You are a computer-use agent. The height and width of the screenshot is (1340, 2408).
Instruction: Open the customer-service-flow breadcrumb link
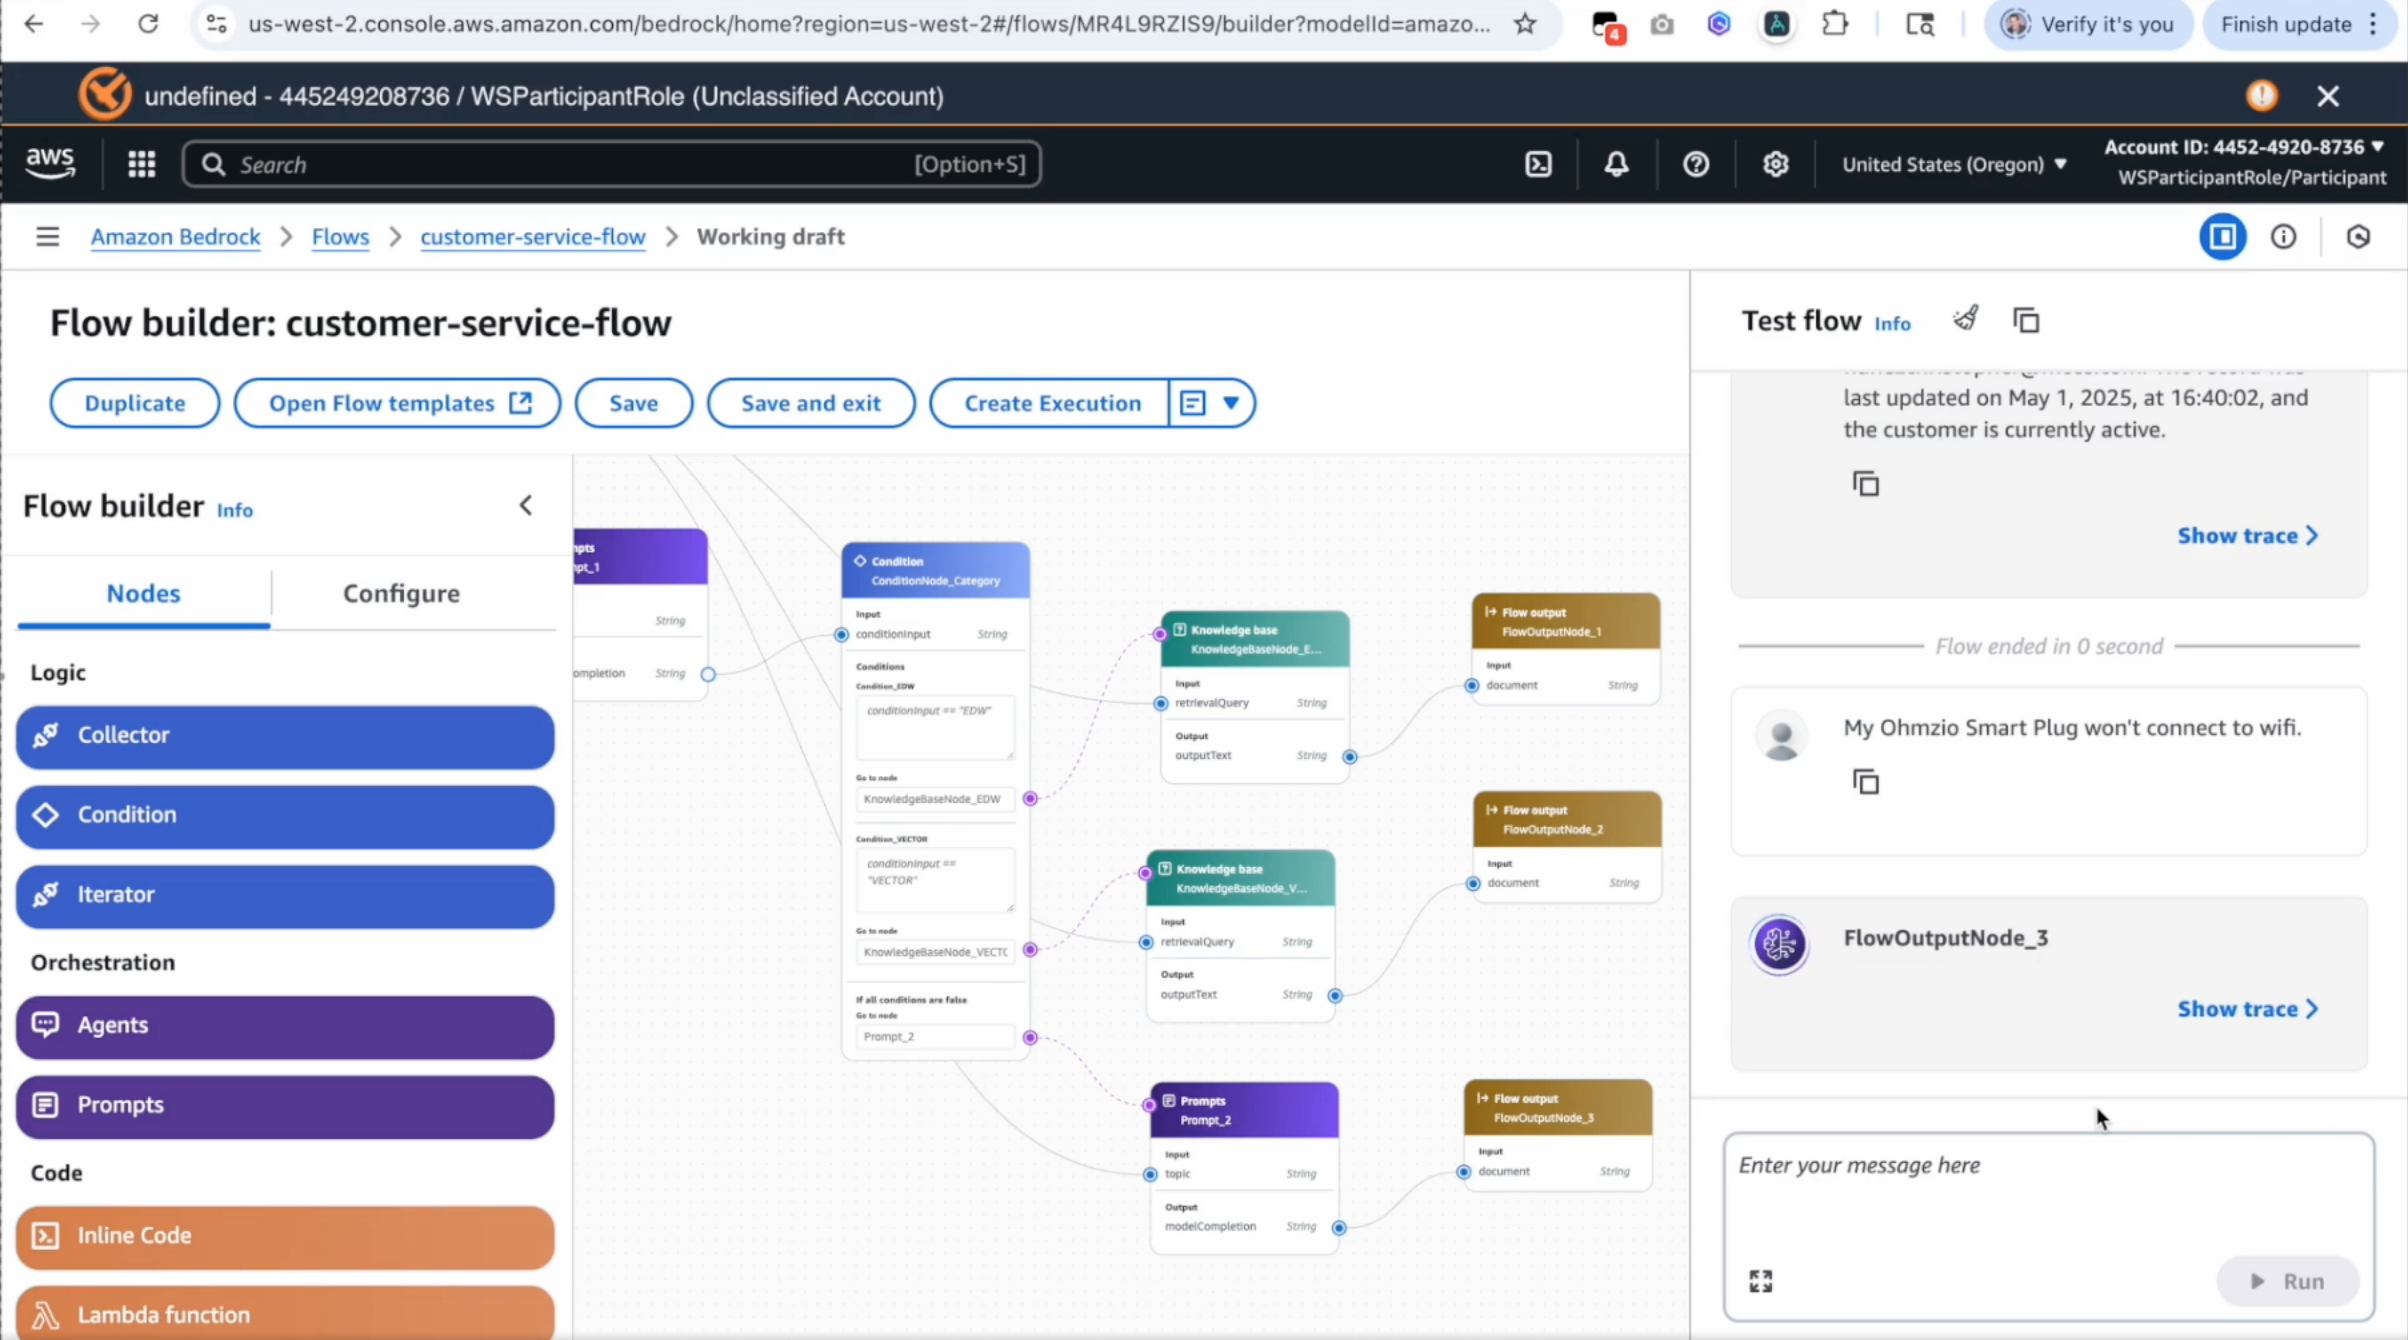click(532, 237)
